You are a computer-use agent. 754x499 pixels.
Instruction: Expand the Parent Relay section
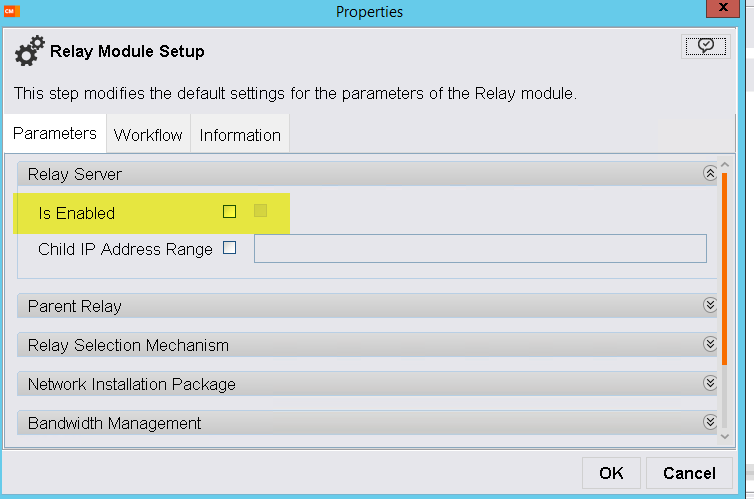pyautogui.click(x=710, y=306)
